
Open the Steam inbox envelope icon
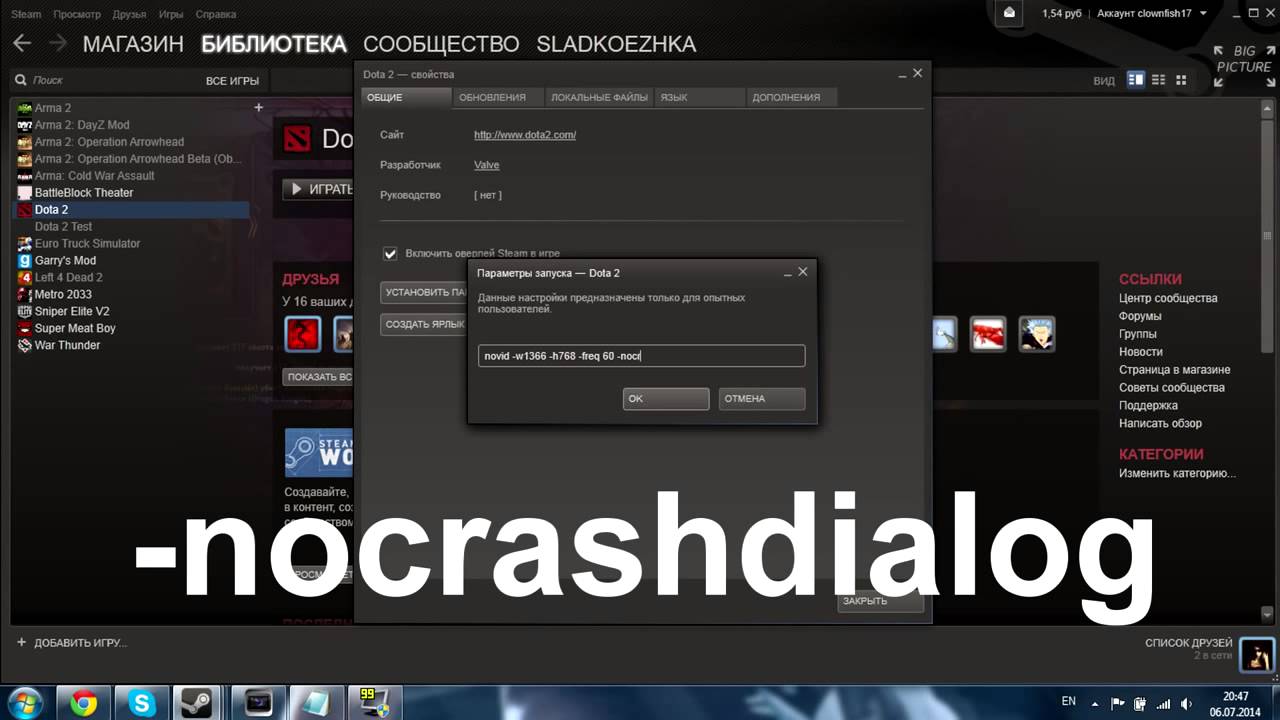(x=1010, y=13)
